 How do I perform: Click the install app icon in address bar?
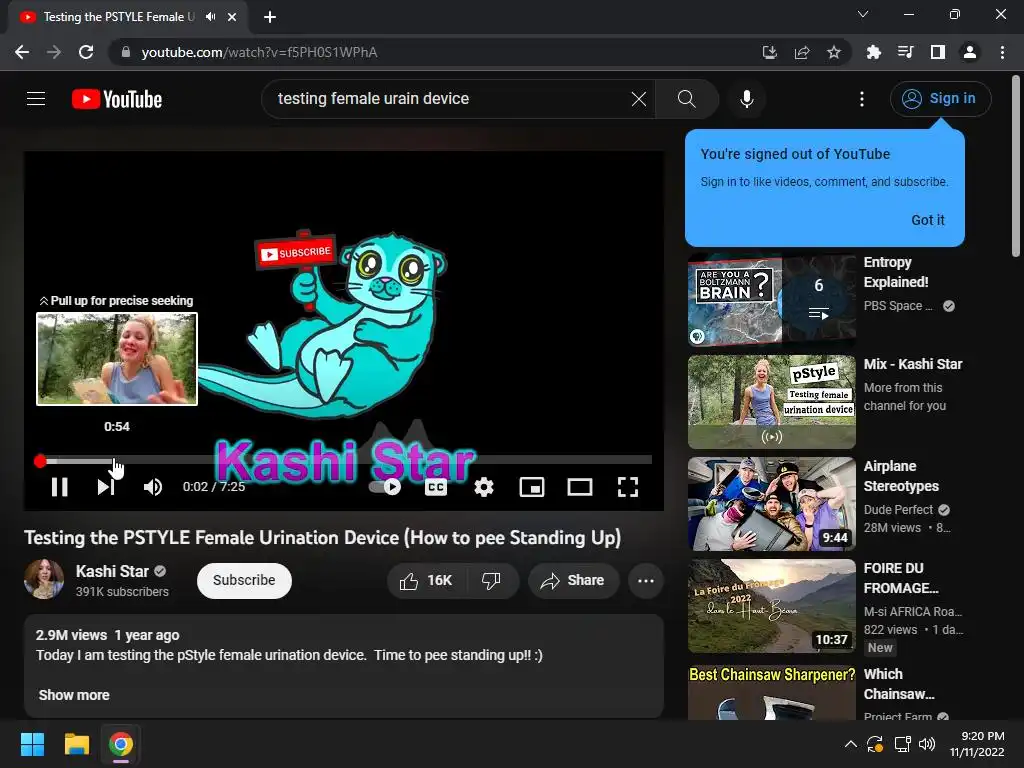(x=770, y=52)
